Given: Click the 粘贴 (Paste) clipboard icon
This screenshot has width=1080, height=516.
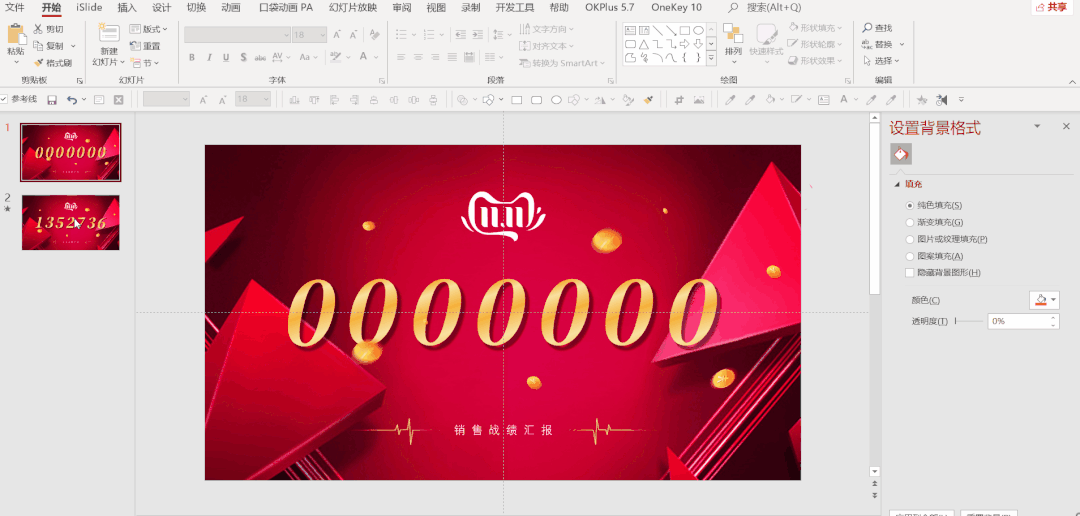Looking at the screenshot, I should (x=16, y=34).
